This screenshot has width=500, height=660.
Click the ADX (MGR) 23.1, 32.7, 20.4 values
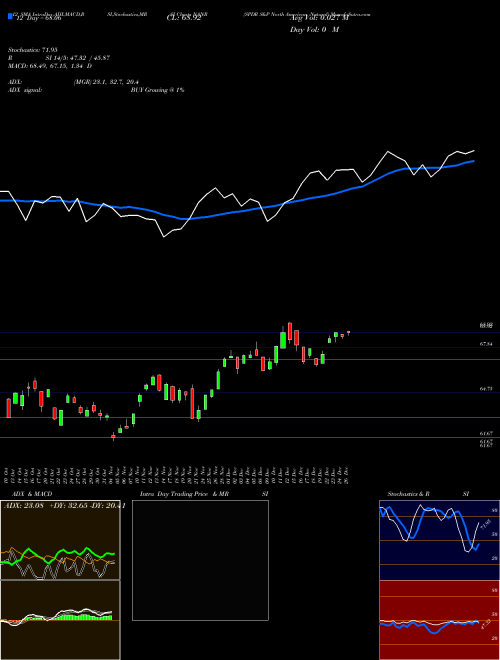pyautogui.click(x=106, y=82)
